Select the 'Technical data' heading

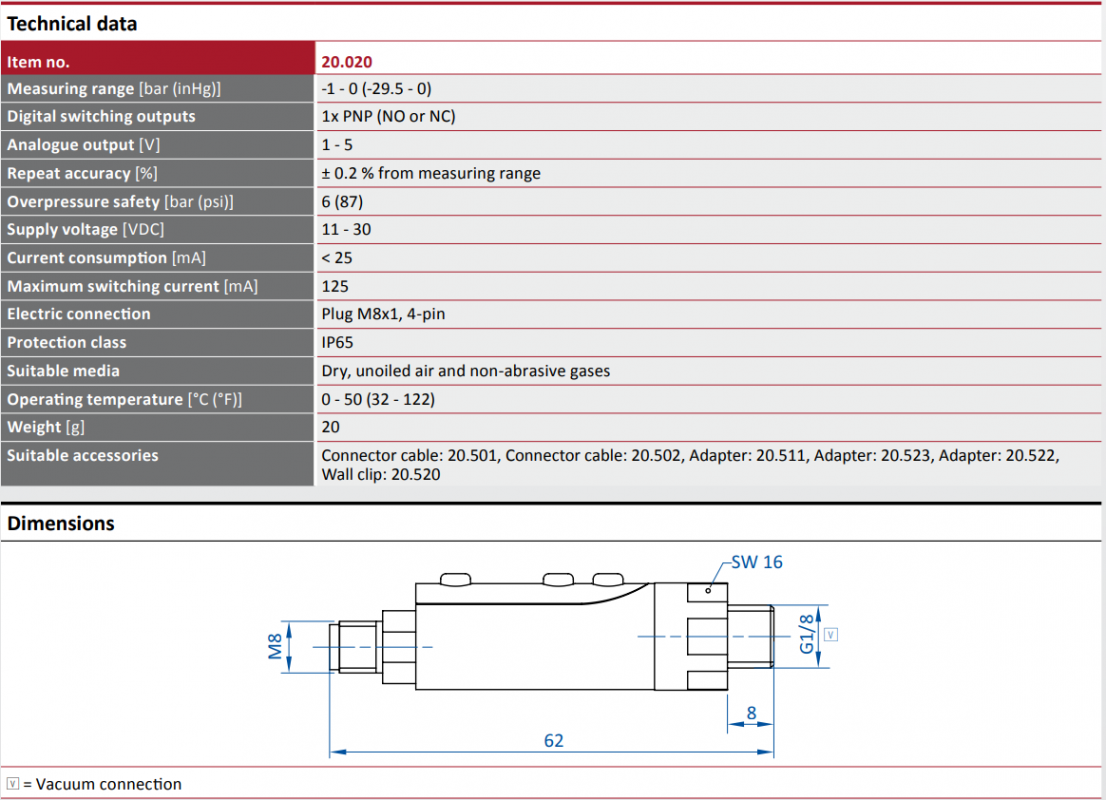tap(72, 24)
